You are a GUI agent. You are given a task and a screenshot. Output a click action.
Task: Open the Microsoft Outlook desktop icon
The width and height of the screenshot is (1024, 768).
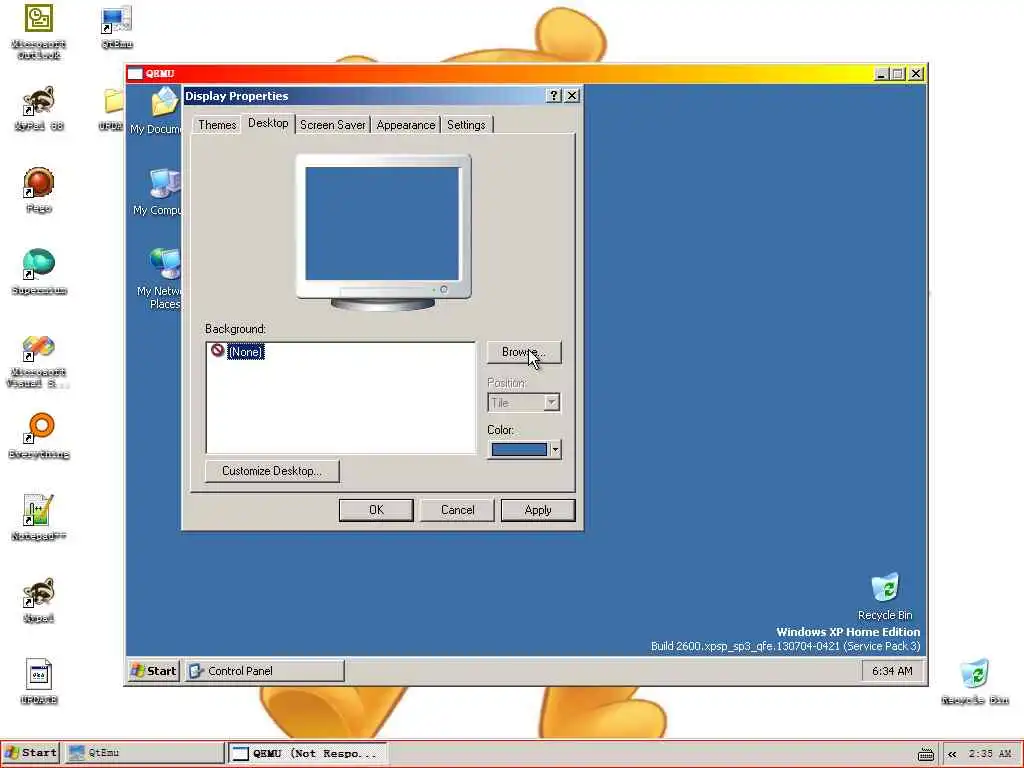point(39,20)
